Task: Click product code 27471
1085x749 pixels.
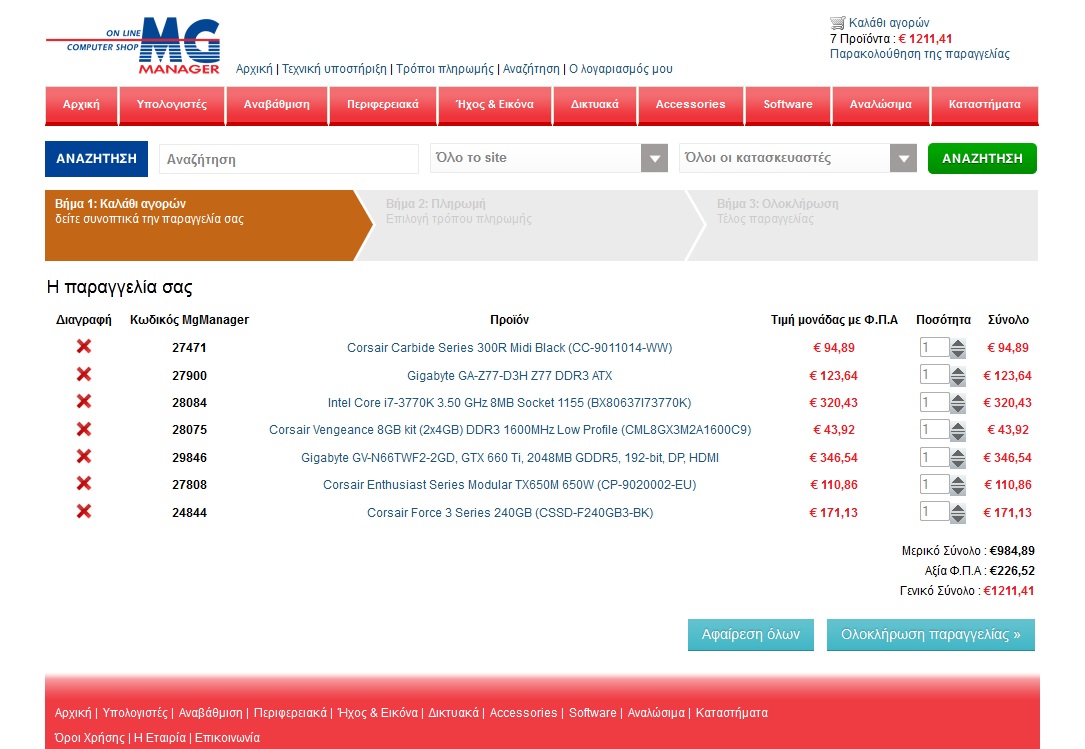Action: (189, 348)
